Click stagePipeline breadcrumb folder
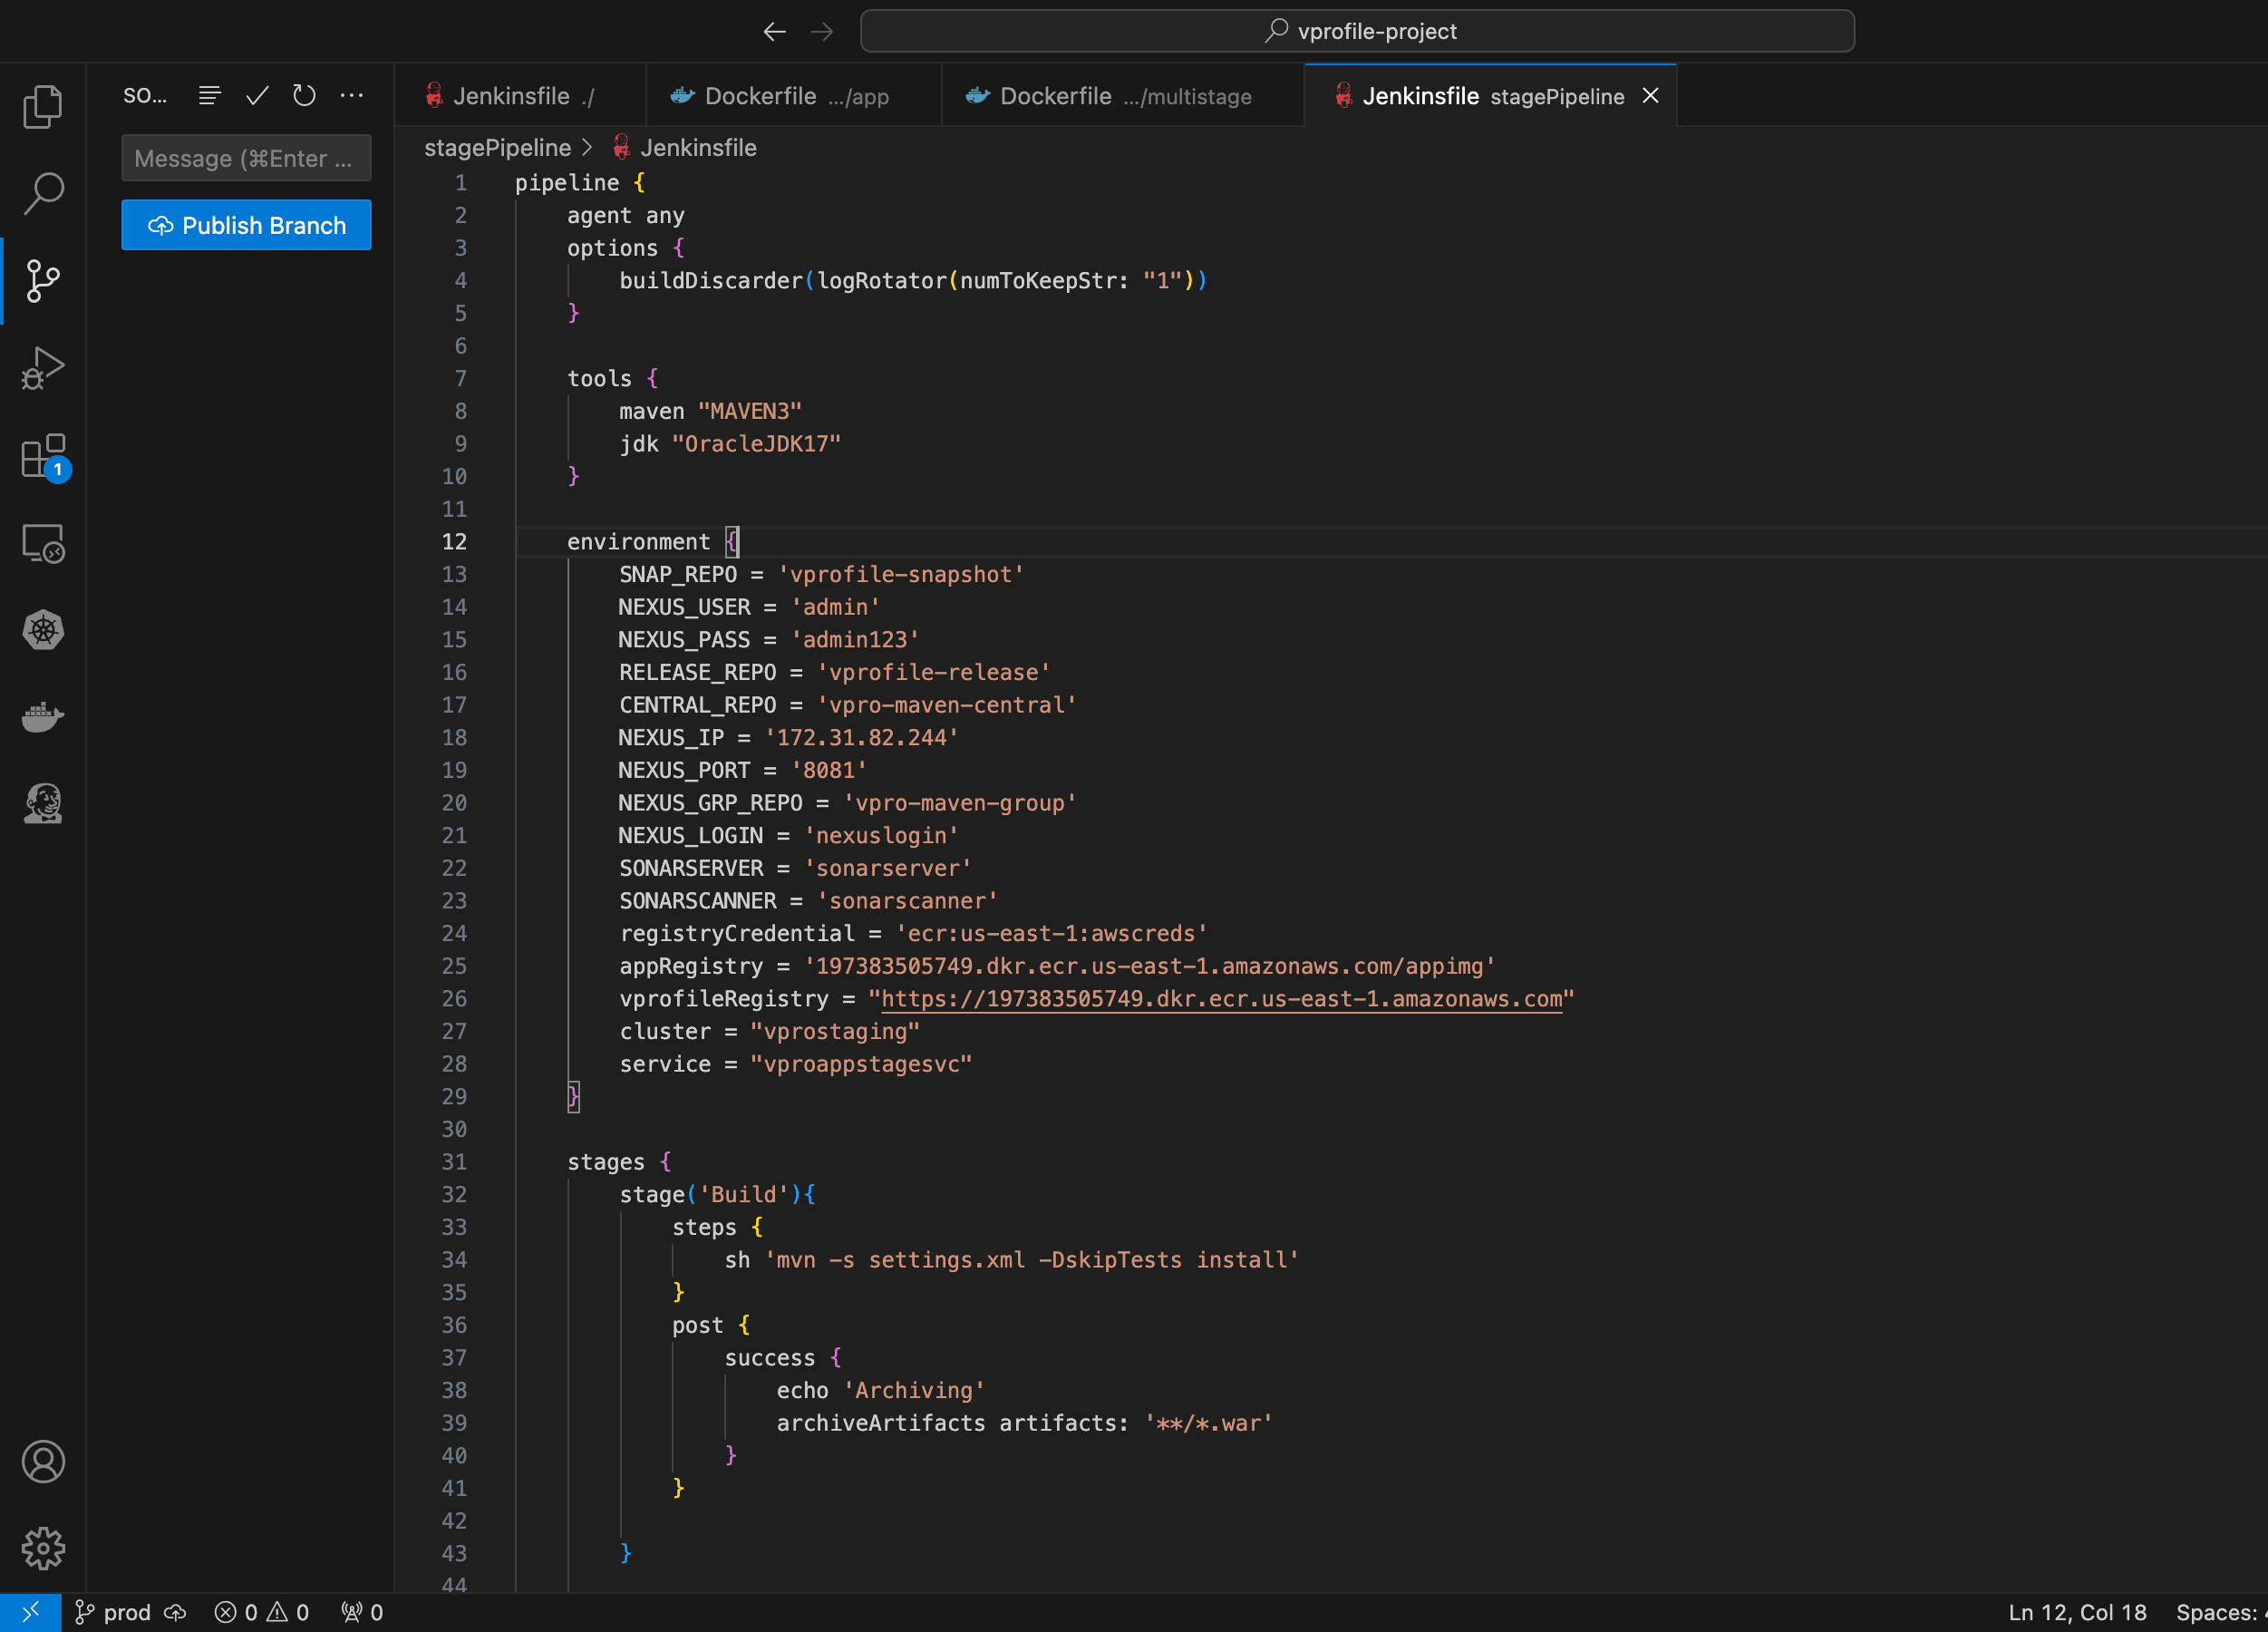This screenshot has height=1632, width=2268. [497, 148]
